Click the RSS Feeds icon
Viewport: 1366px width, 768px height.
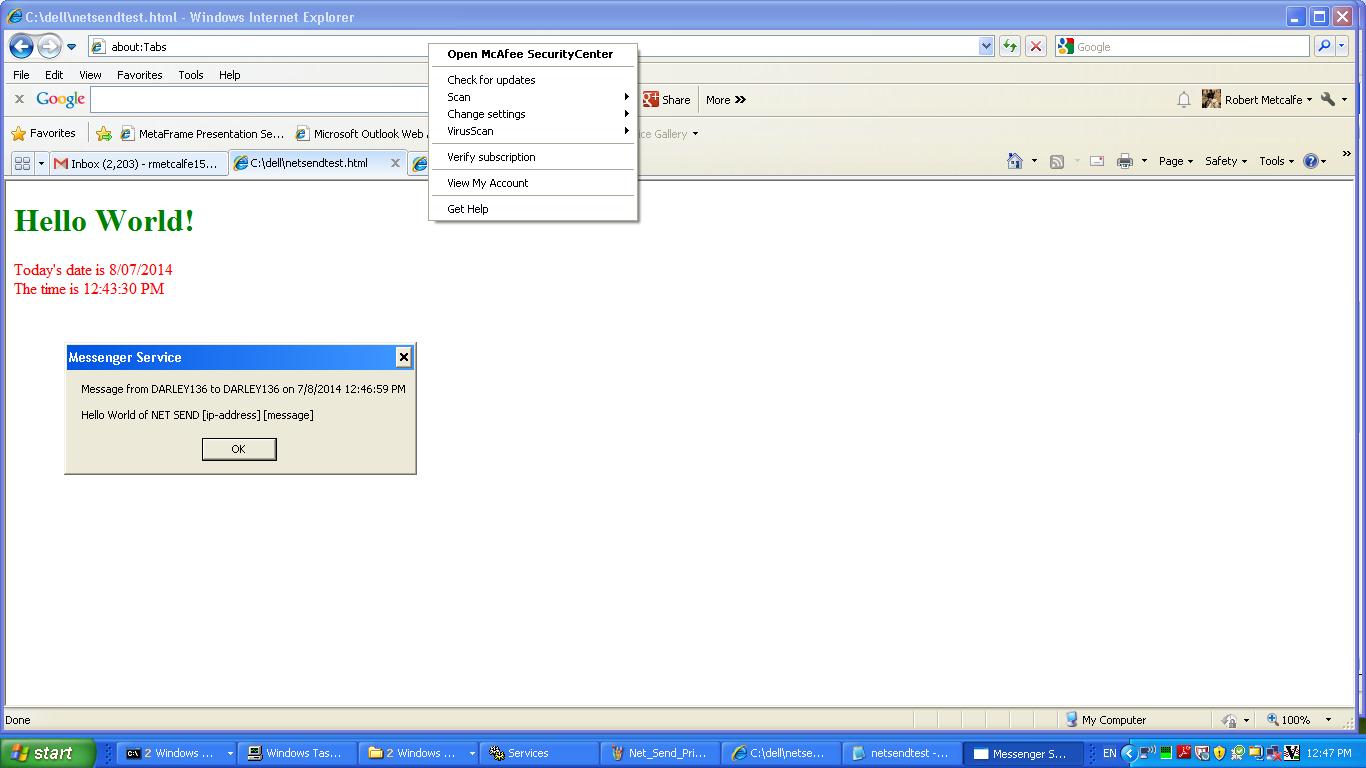pos(1057,161)
